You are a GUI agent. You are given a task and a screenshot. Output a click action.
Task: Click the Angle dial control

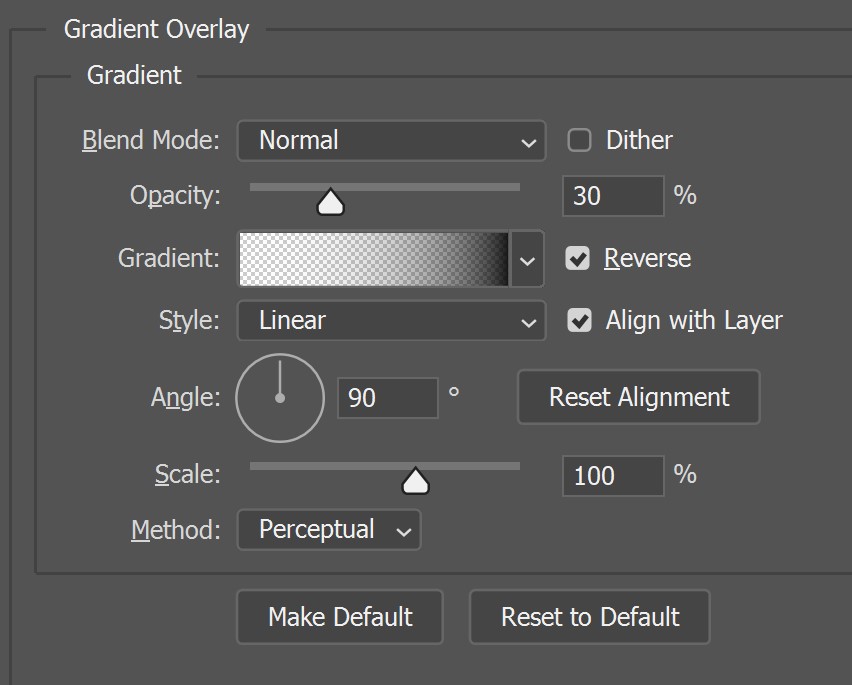point(280,398)
